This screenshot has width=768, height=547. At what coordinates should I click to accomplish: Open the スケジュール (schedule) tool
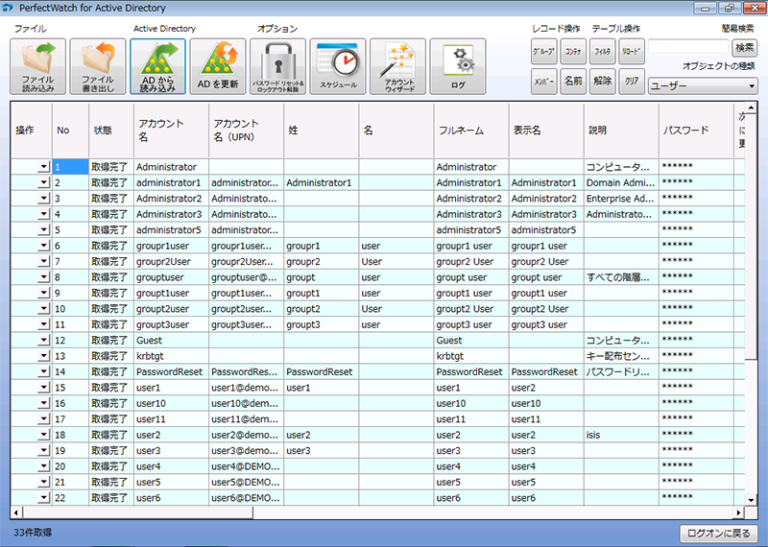[x=338, y=66]
